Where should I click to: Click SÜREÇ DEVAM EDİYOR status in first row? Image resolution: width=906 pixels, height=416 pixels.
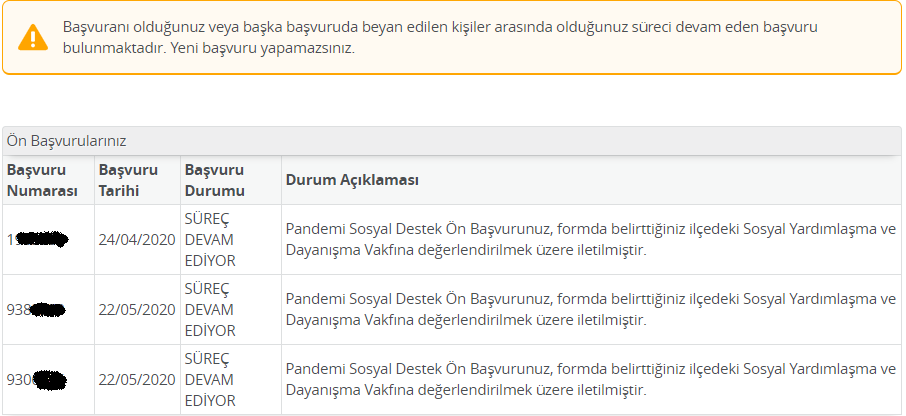pos(210,239)
